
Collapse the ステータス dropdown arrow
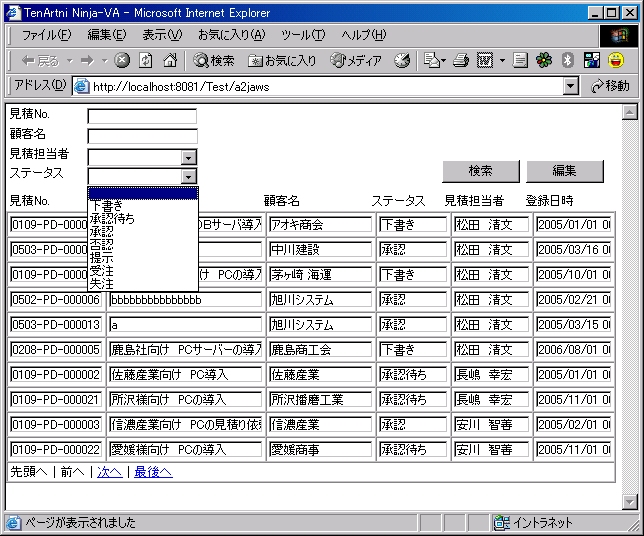coord(188,176)
